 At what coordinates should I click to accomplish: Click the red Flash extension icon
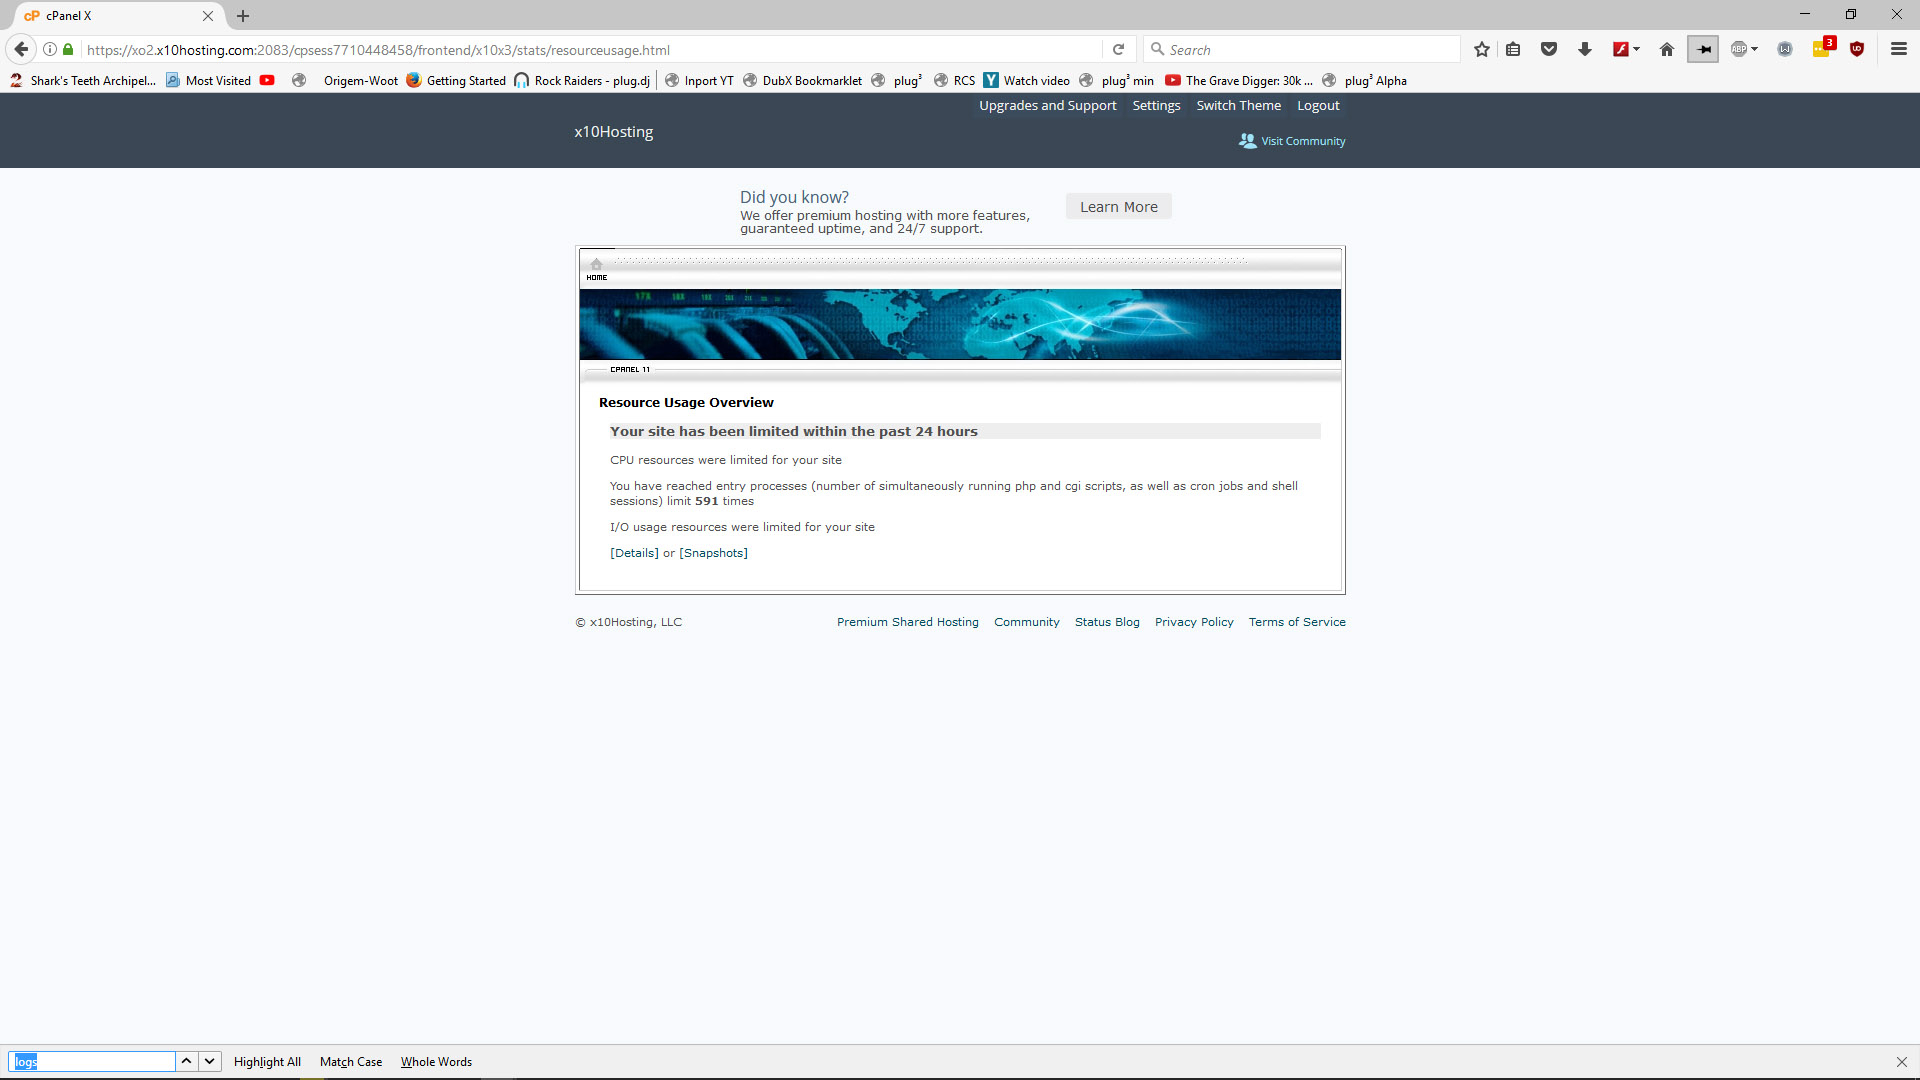(1620, 49)
